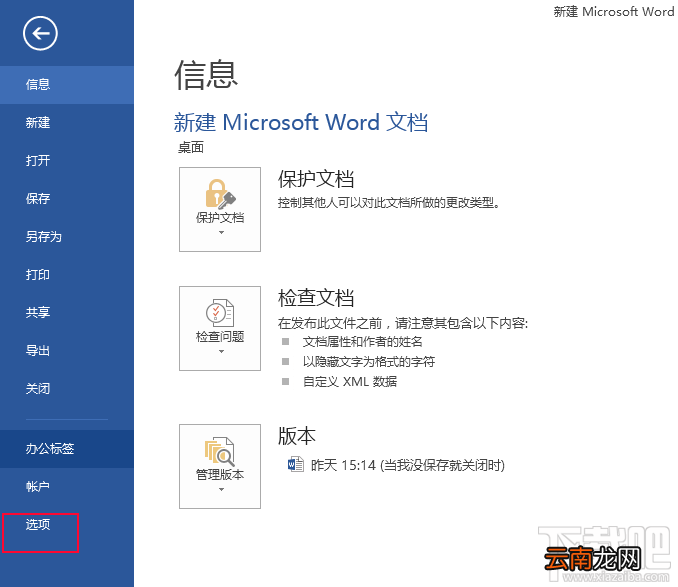Select 另存为 in the sidebar
The image size is (678, 587).
(x=67, y=237)
